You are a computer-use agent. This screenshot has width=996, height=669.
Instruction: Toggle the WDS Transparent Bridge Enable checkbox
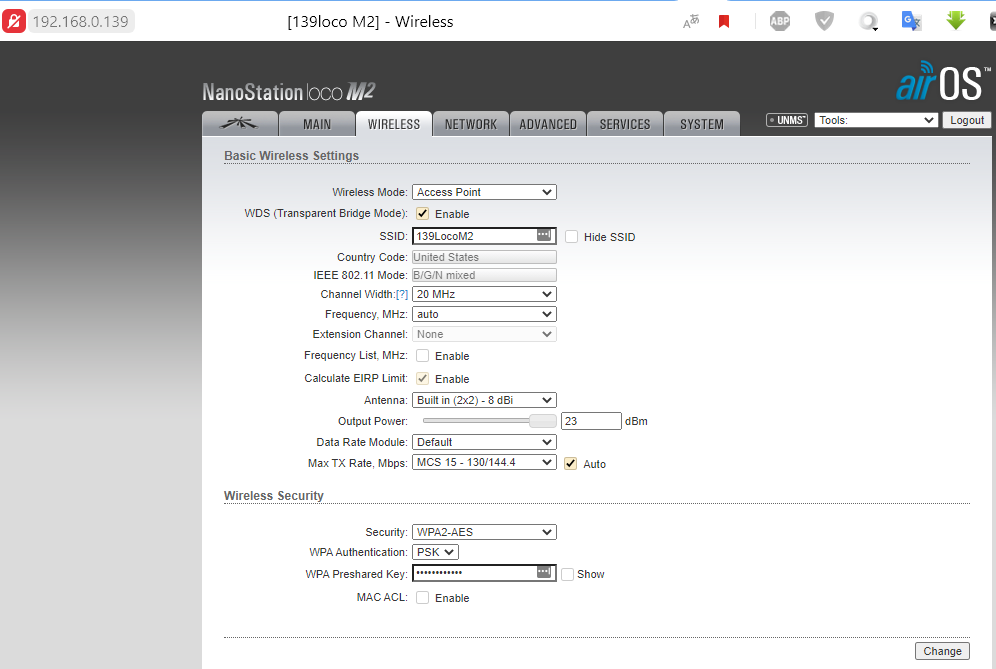pyautogui.click(x=422, y=213)
